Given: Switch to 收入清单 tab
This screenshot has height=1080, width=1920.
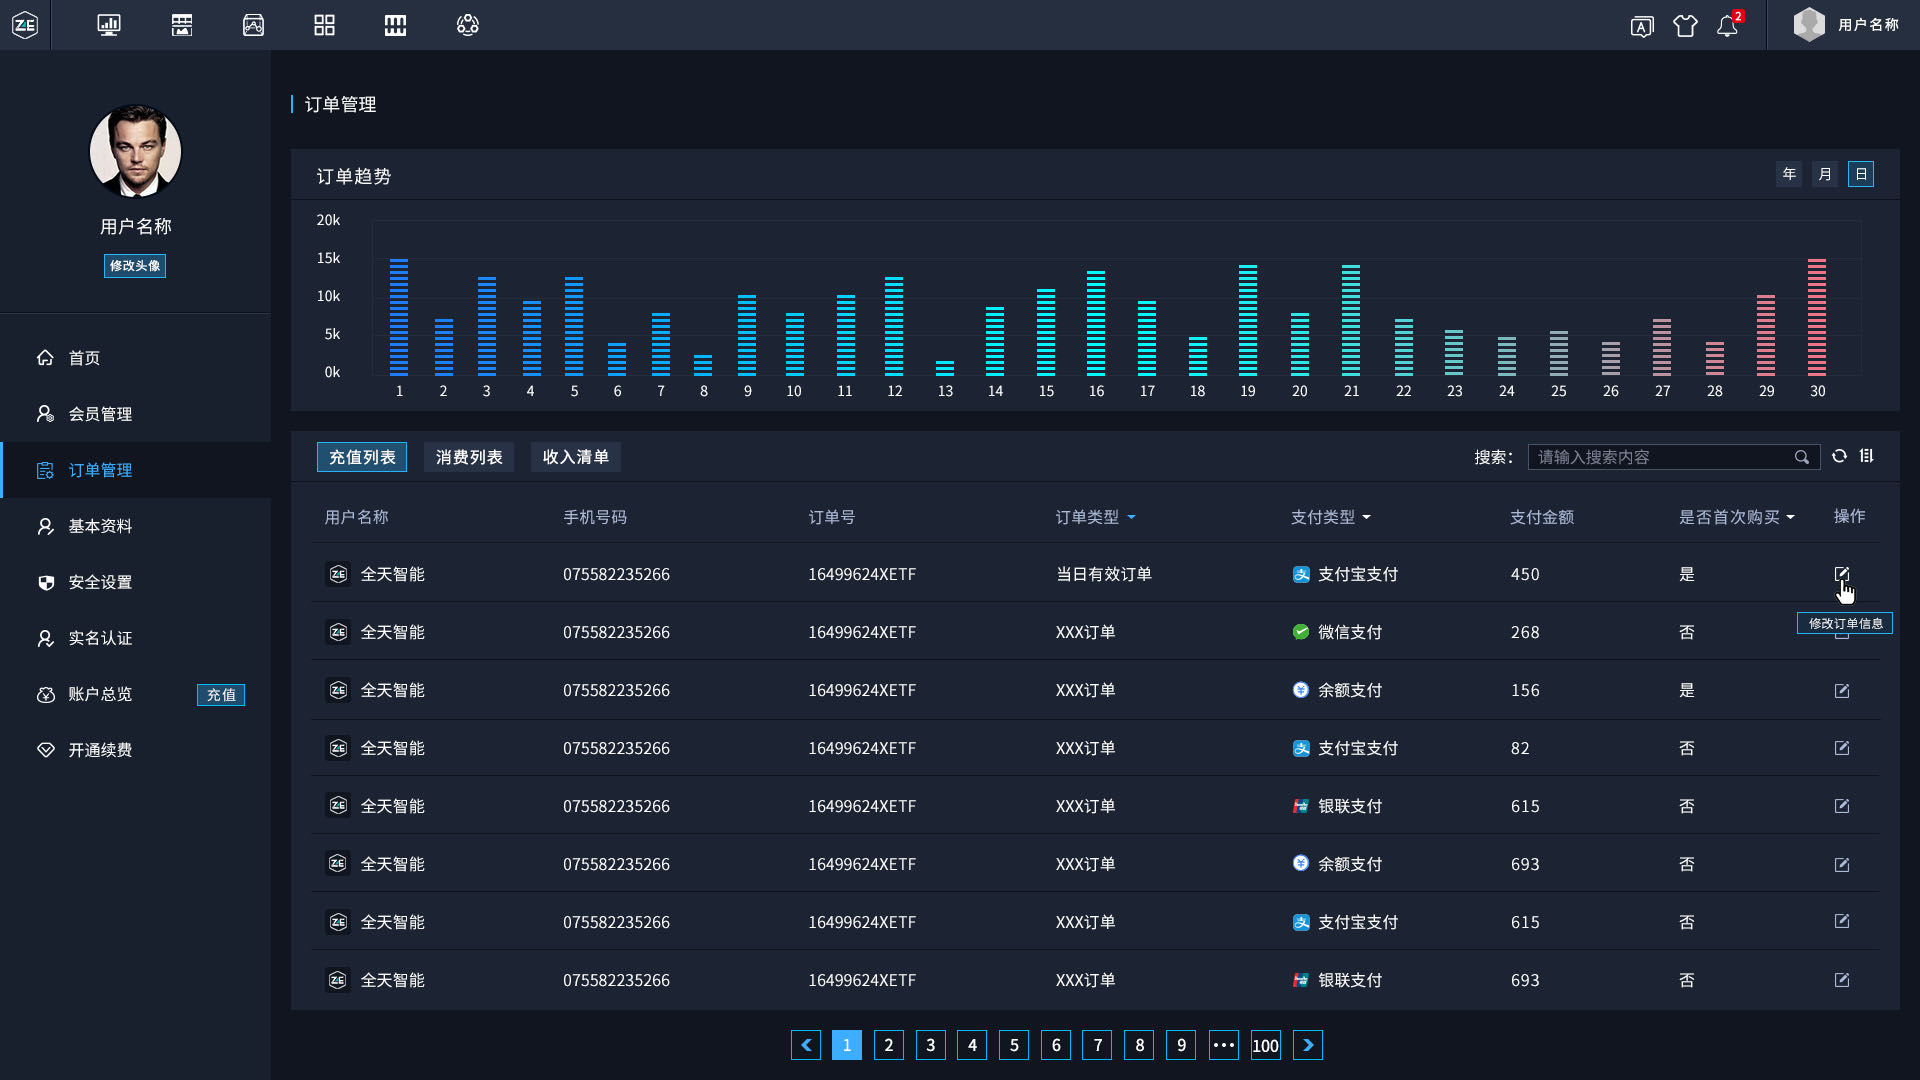Looking at the screenshot, I should [x=576, y=457].
